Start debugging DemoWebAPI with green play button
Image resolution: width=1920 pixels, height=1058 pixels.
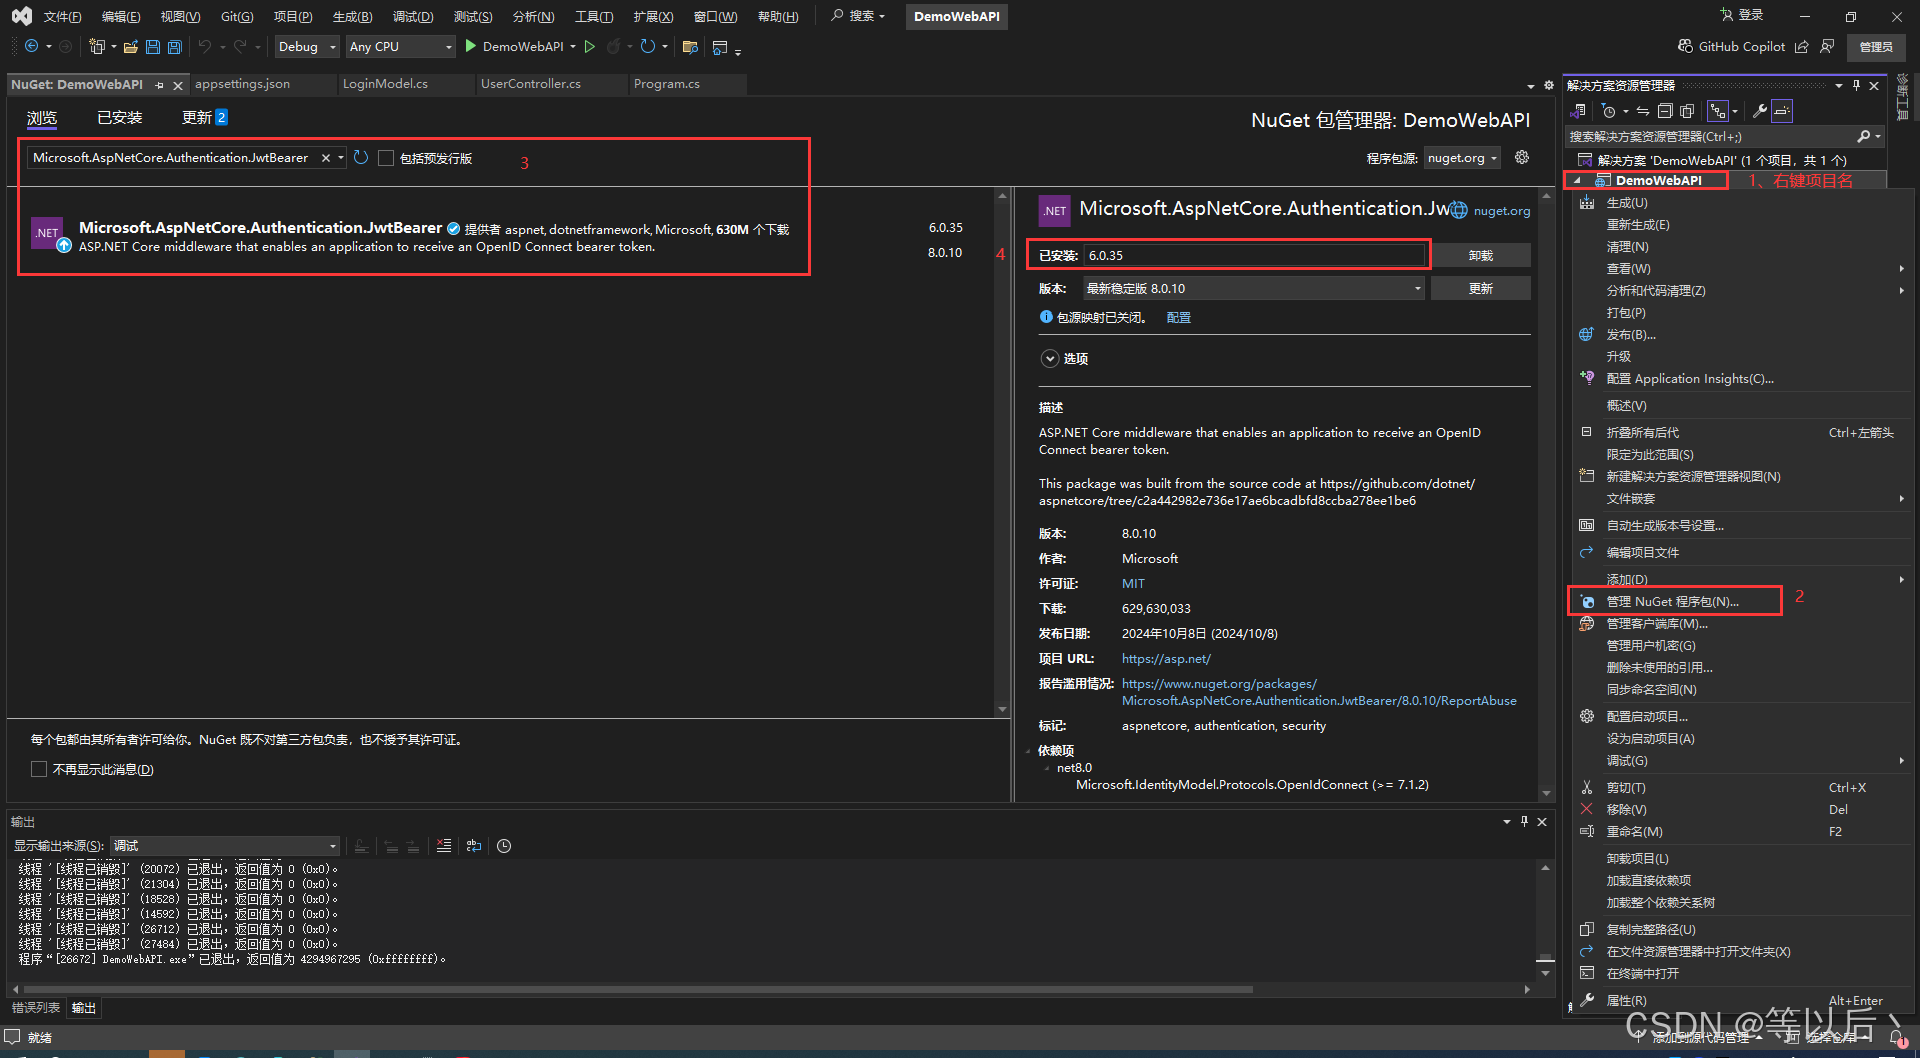point(591,46)
